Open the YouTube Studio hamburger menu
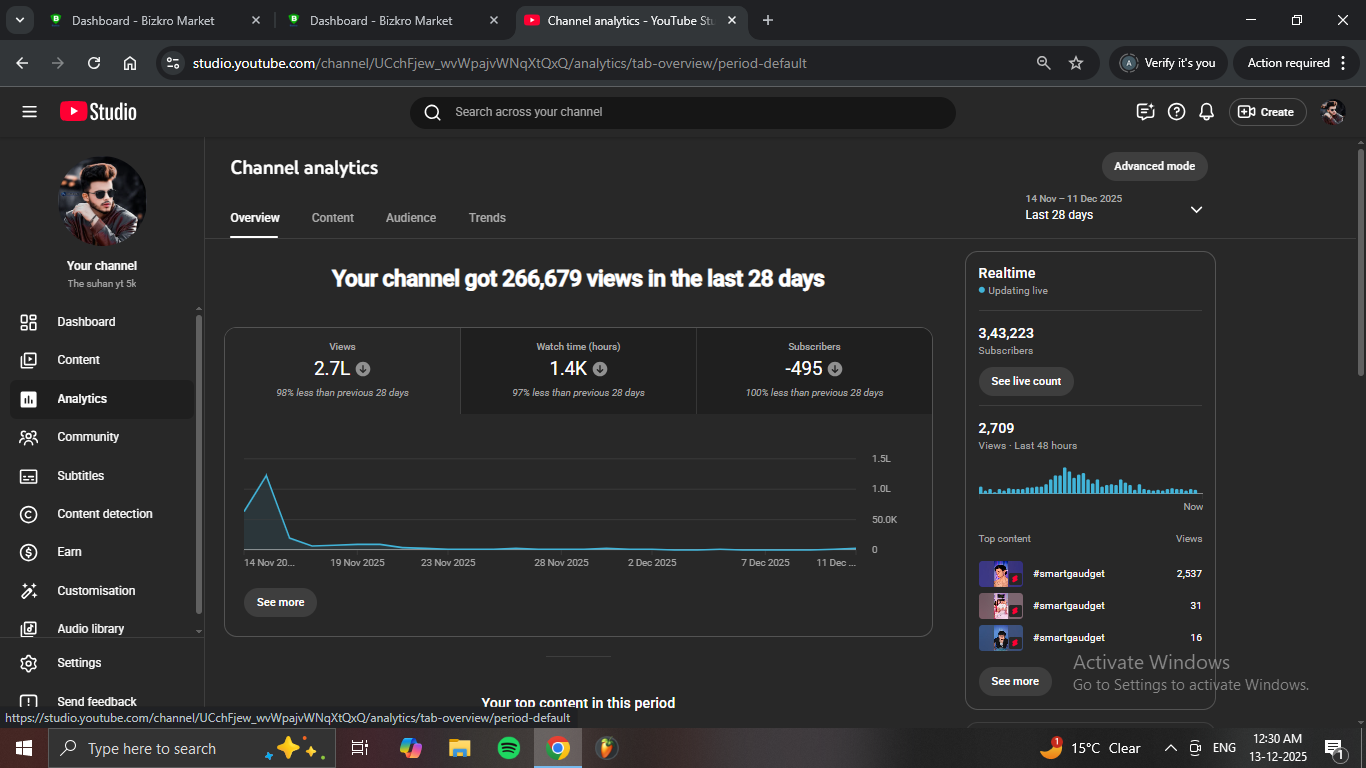The image size is (1366, 768). 29,112
